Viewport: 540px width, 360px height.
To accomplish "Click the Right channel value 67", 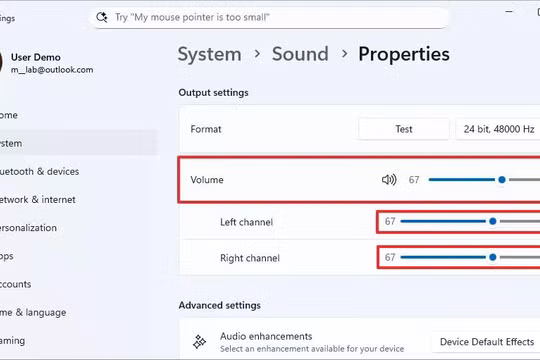I will coord(390,257).
